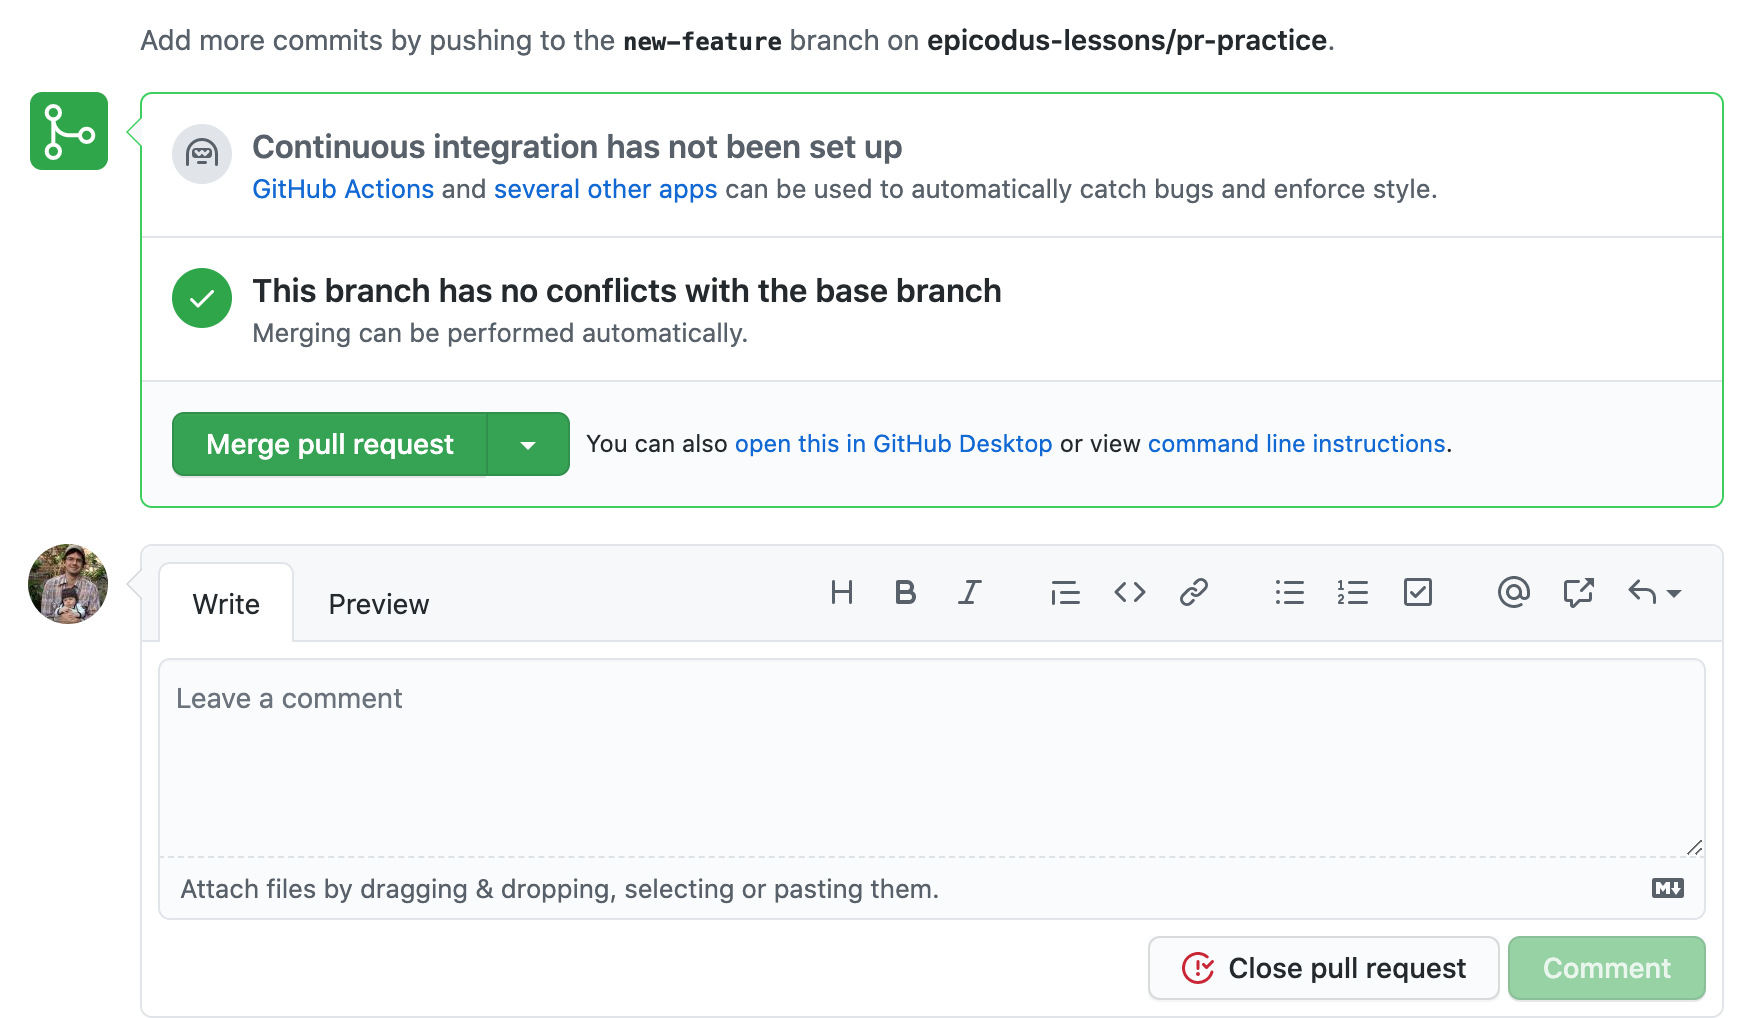Click into the Leave a comment field
Screen dimensions: 1746x1018
pos(932,758)
